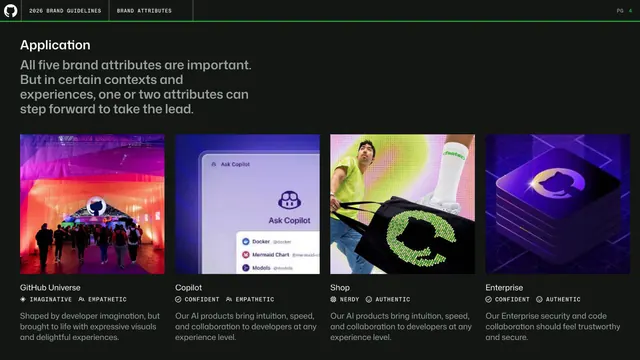Click the Docker entry in Copilot list
Viewport: 640px width, 360px height.
(x=267, y=242)
